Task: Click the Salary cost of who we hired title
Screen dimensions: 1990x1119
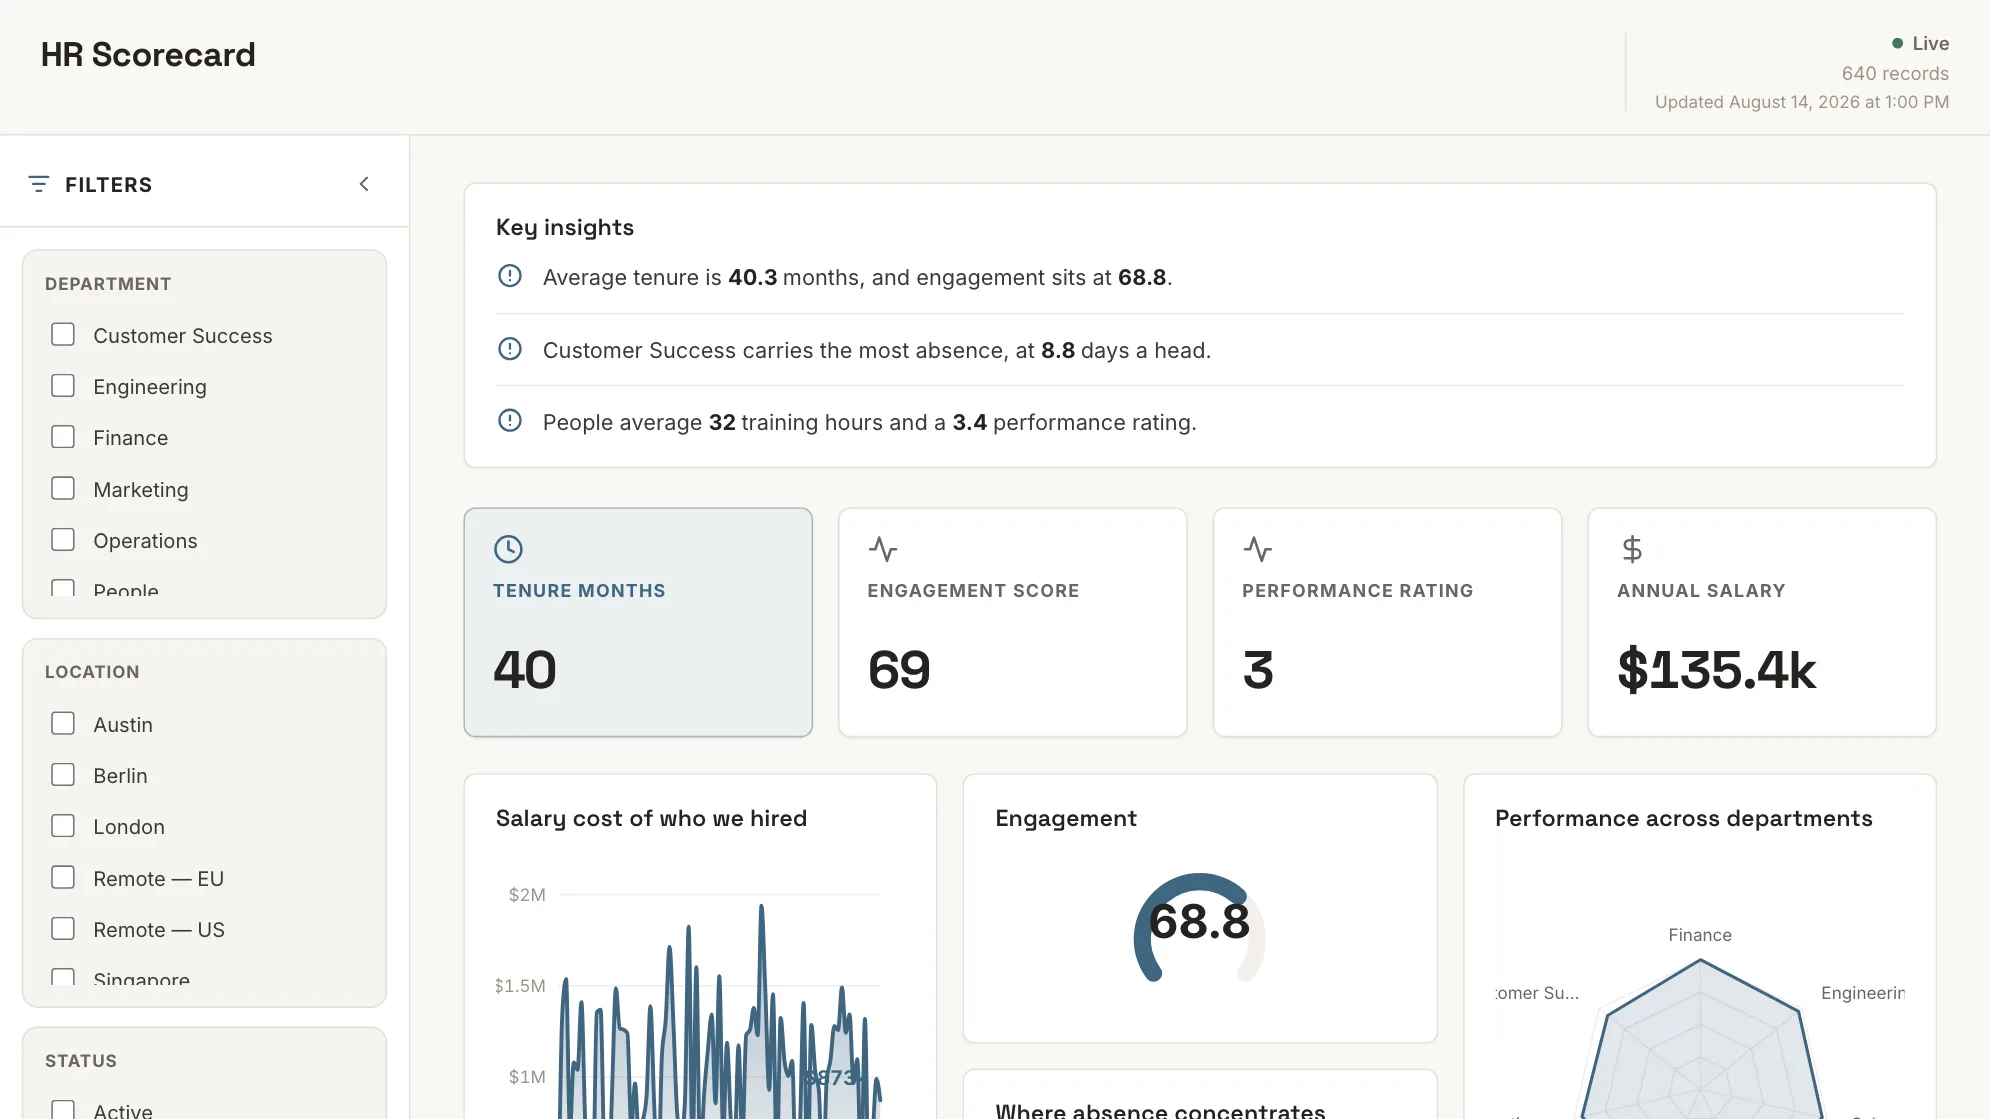Action: coord(651,819)
